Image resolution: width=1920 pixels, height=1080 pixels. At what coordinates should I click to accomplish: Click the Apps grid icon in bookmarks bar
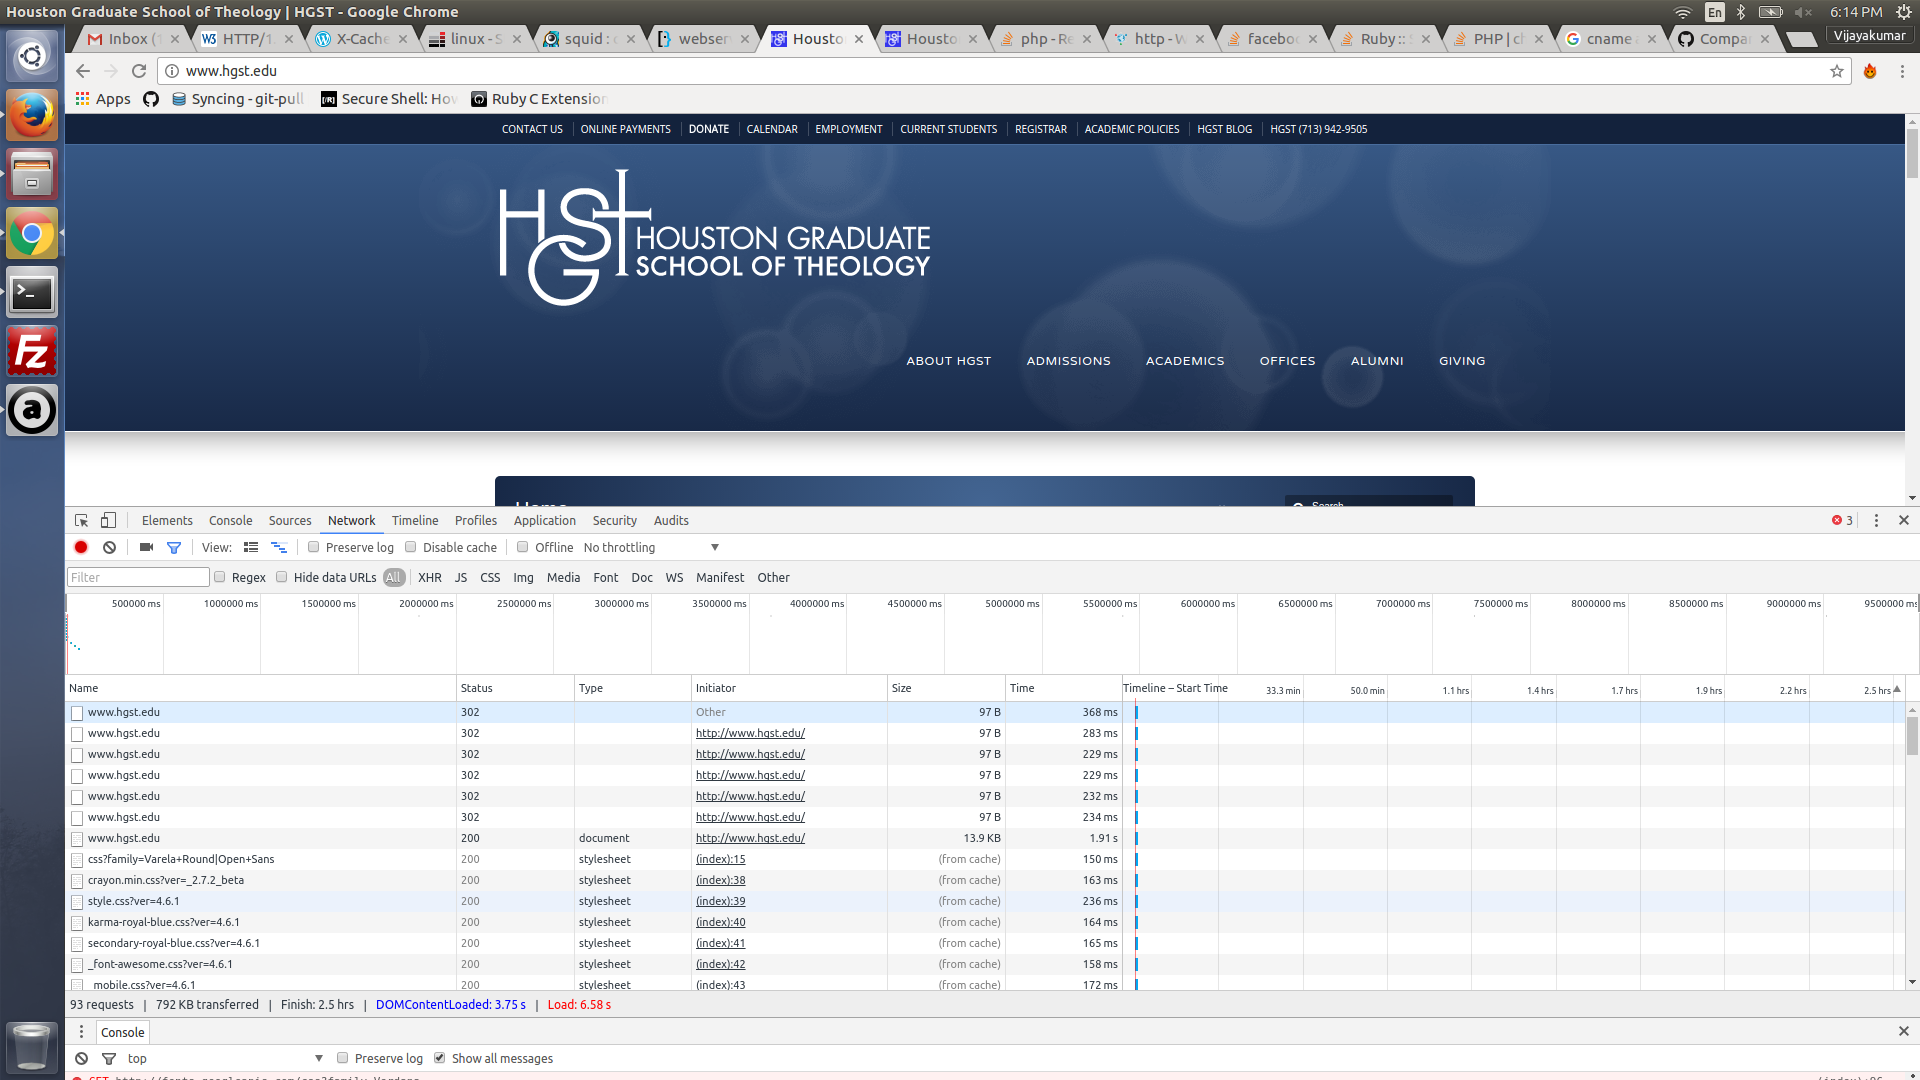pos(83,98)
